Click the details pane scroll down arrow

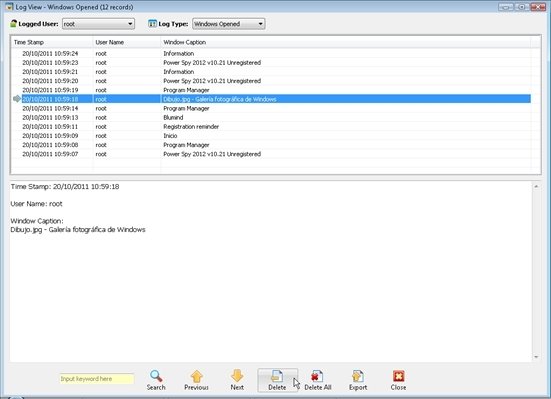pos(536,357)
